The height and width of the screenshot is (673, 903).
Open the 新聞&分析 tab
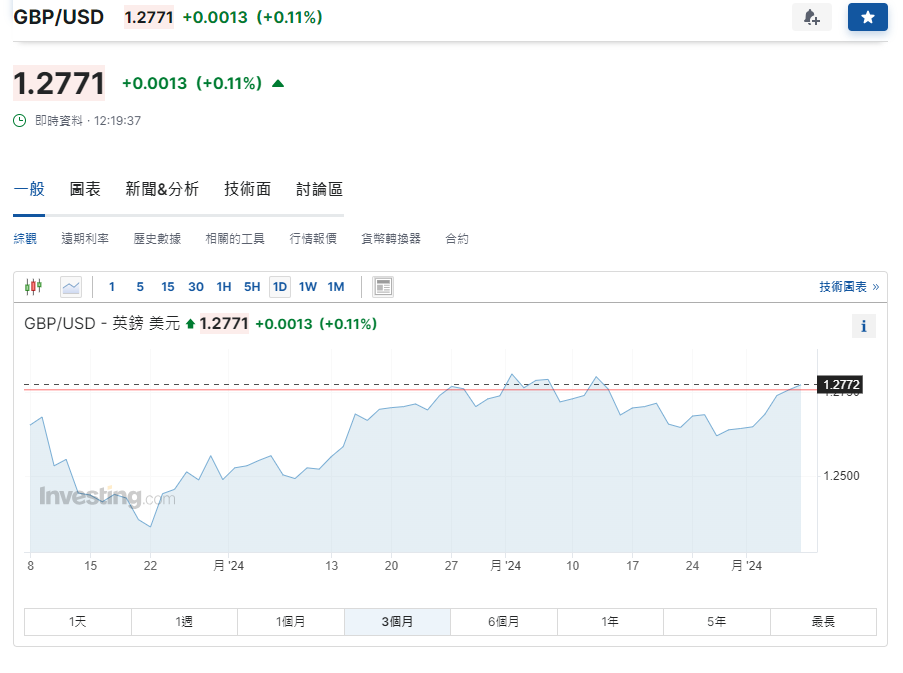(162, 189)
